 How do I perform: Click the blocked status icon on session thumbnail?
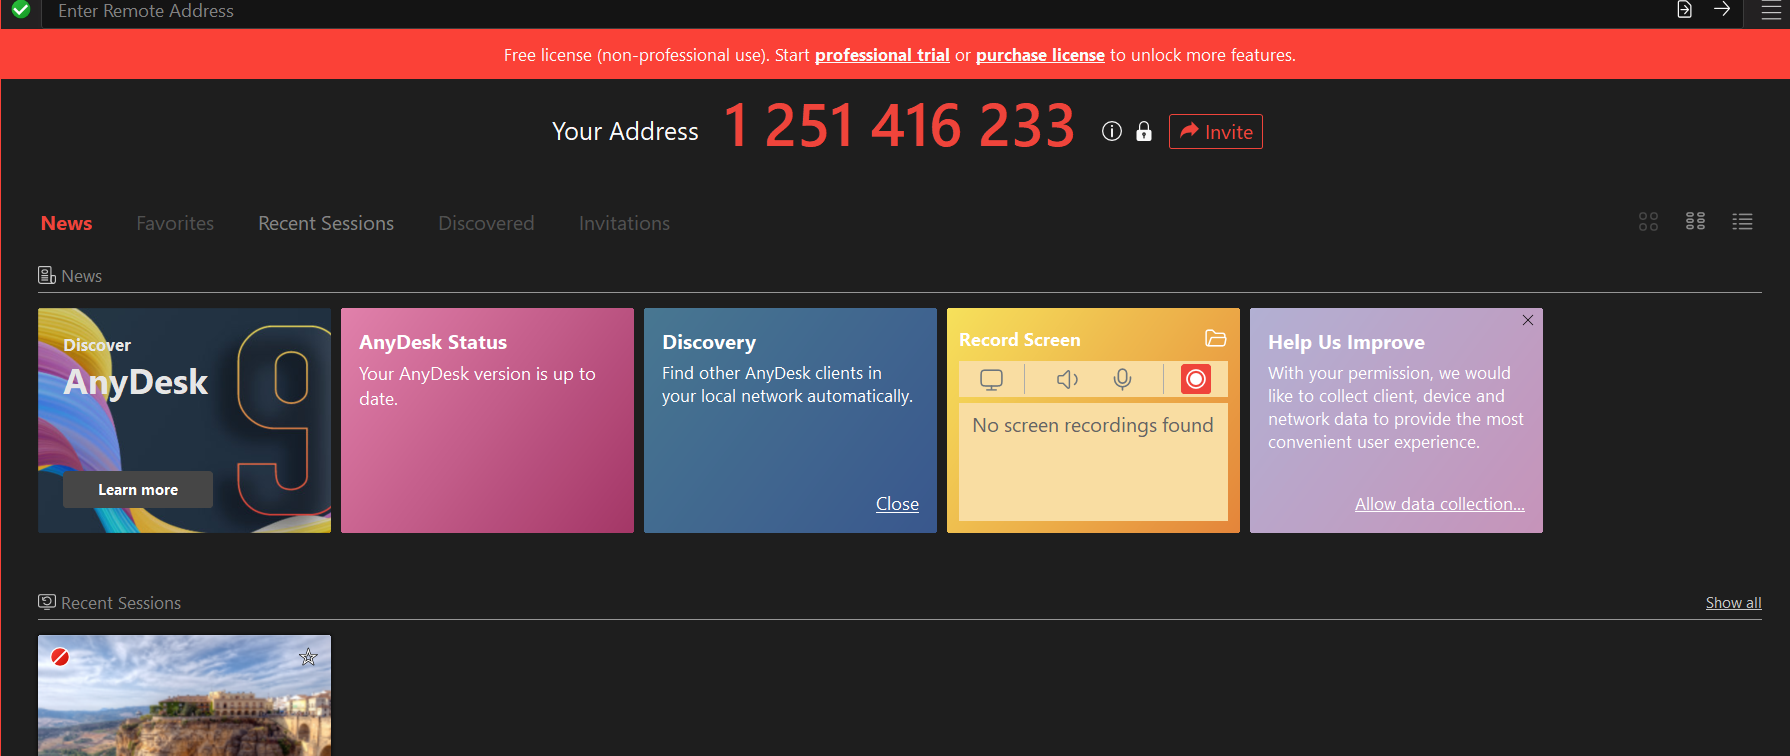[x=60, y=657]
